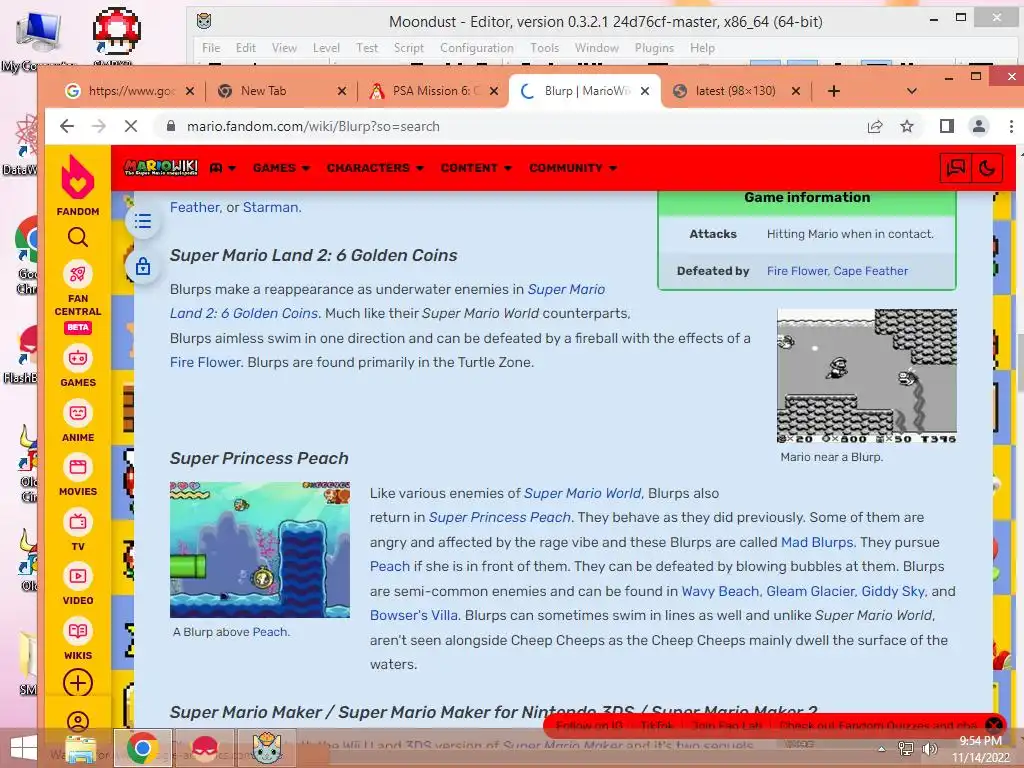Click the system volume icon
The height and width of the screenshot is (768, 1024).
[929, 748]
